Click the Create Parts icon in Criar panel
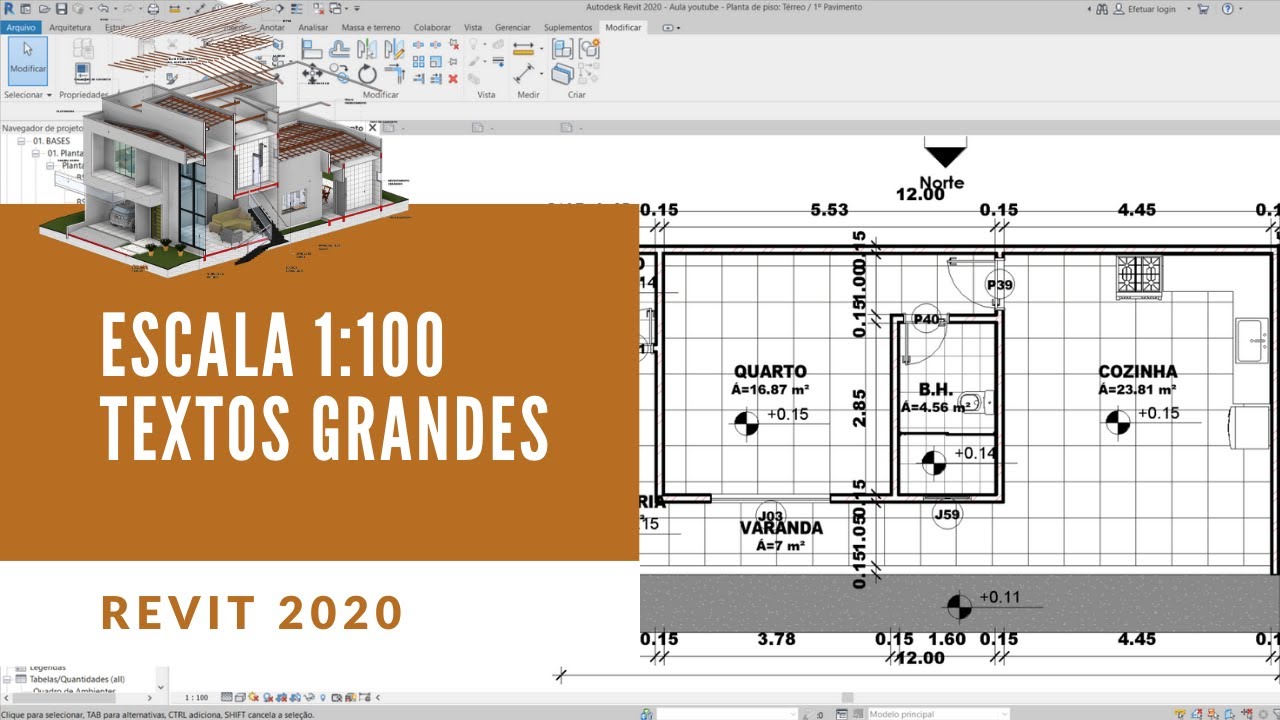Screen dimensions: 1280x720 [x=563, y=73]
